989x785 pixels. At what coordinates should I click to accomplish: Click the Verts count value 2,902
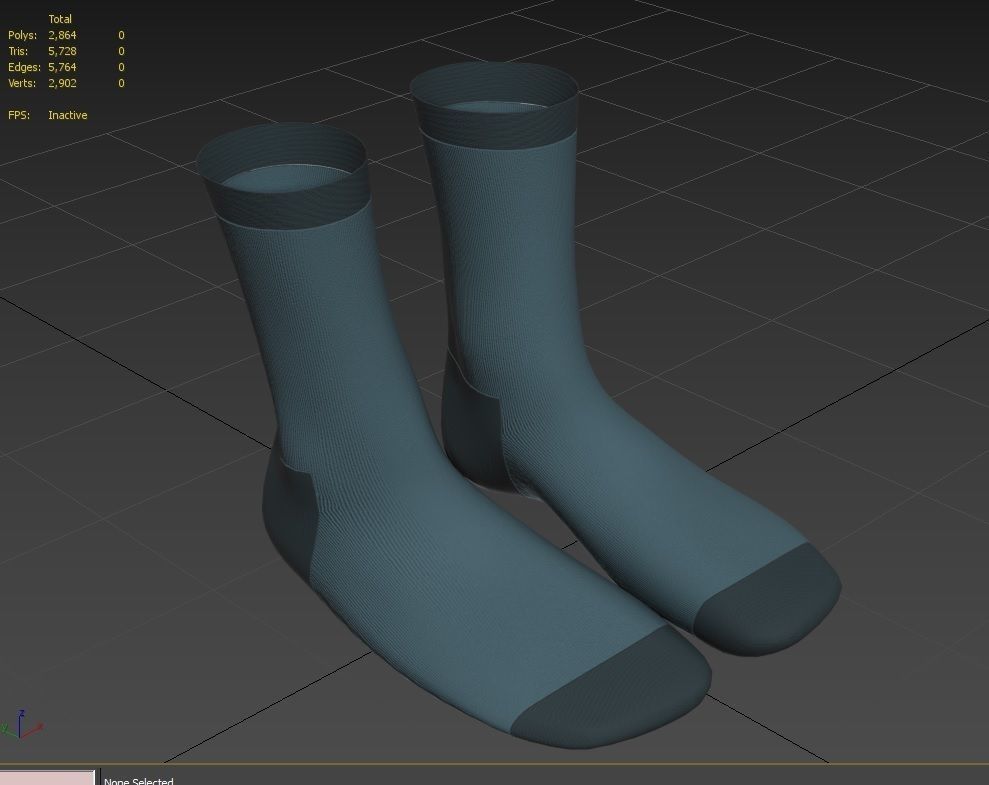62,83
